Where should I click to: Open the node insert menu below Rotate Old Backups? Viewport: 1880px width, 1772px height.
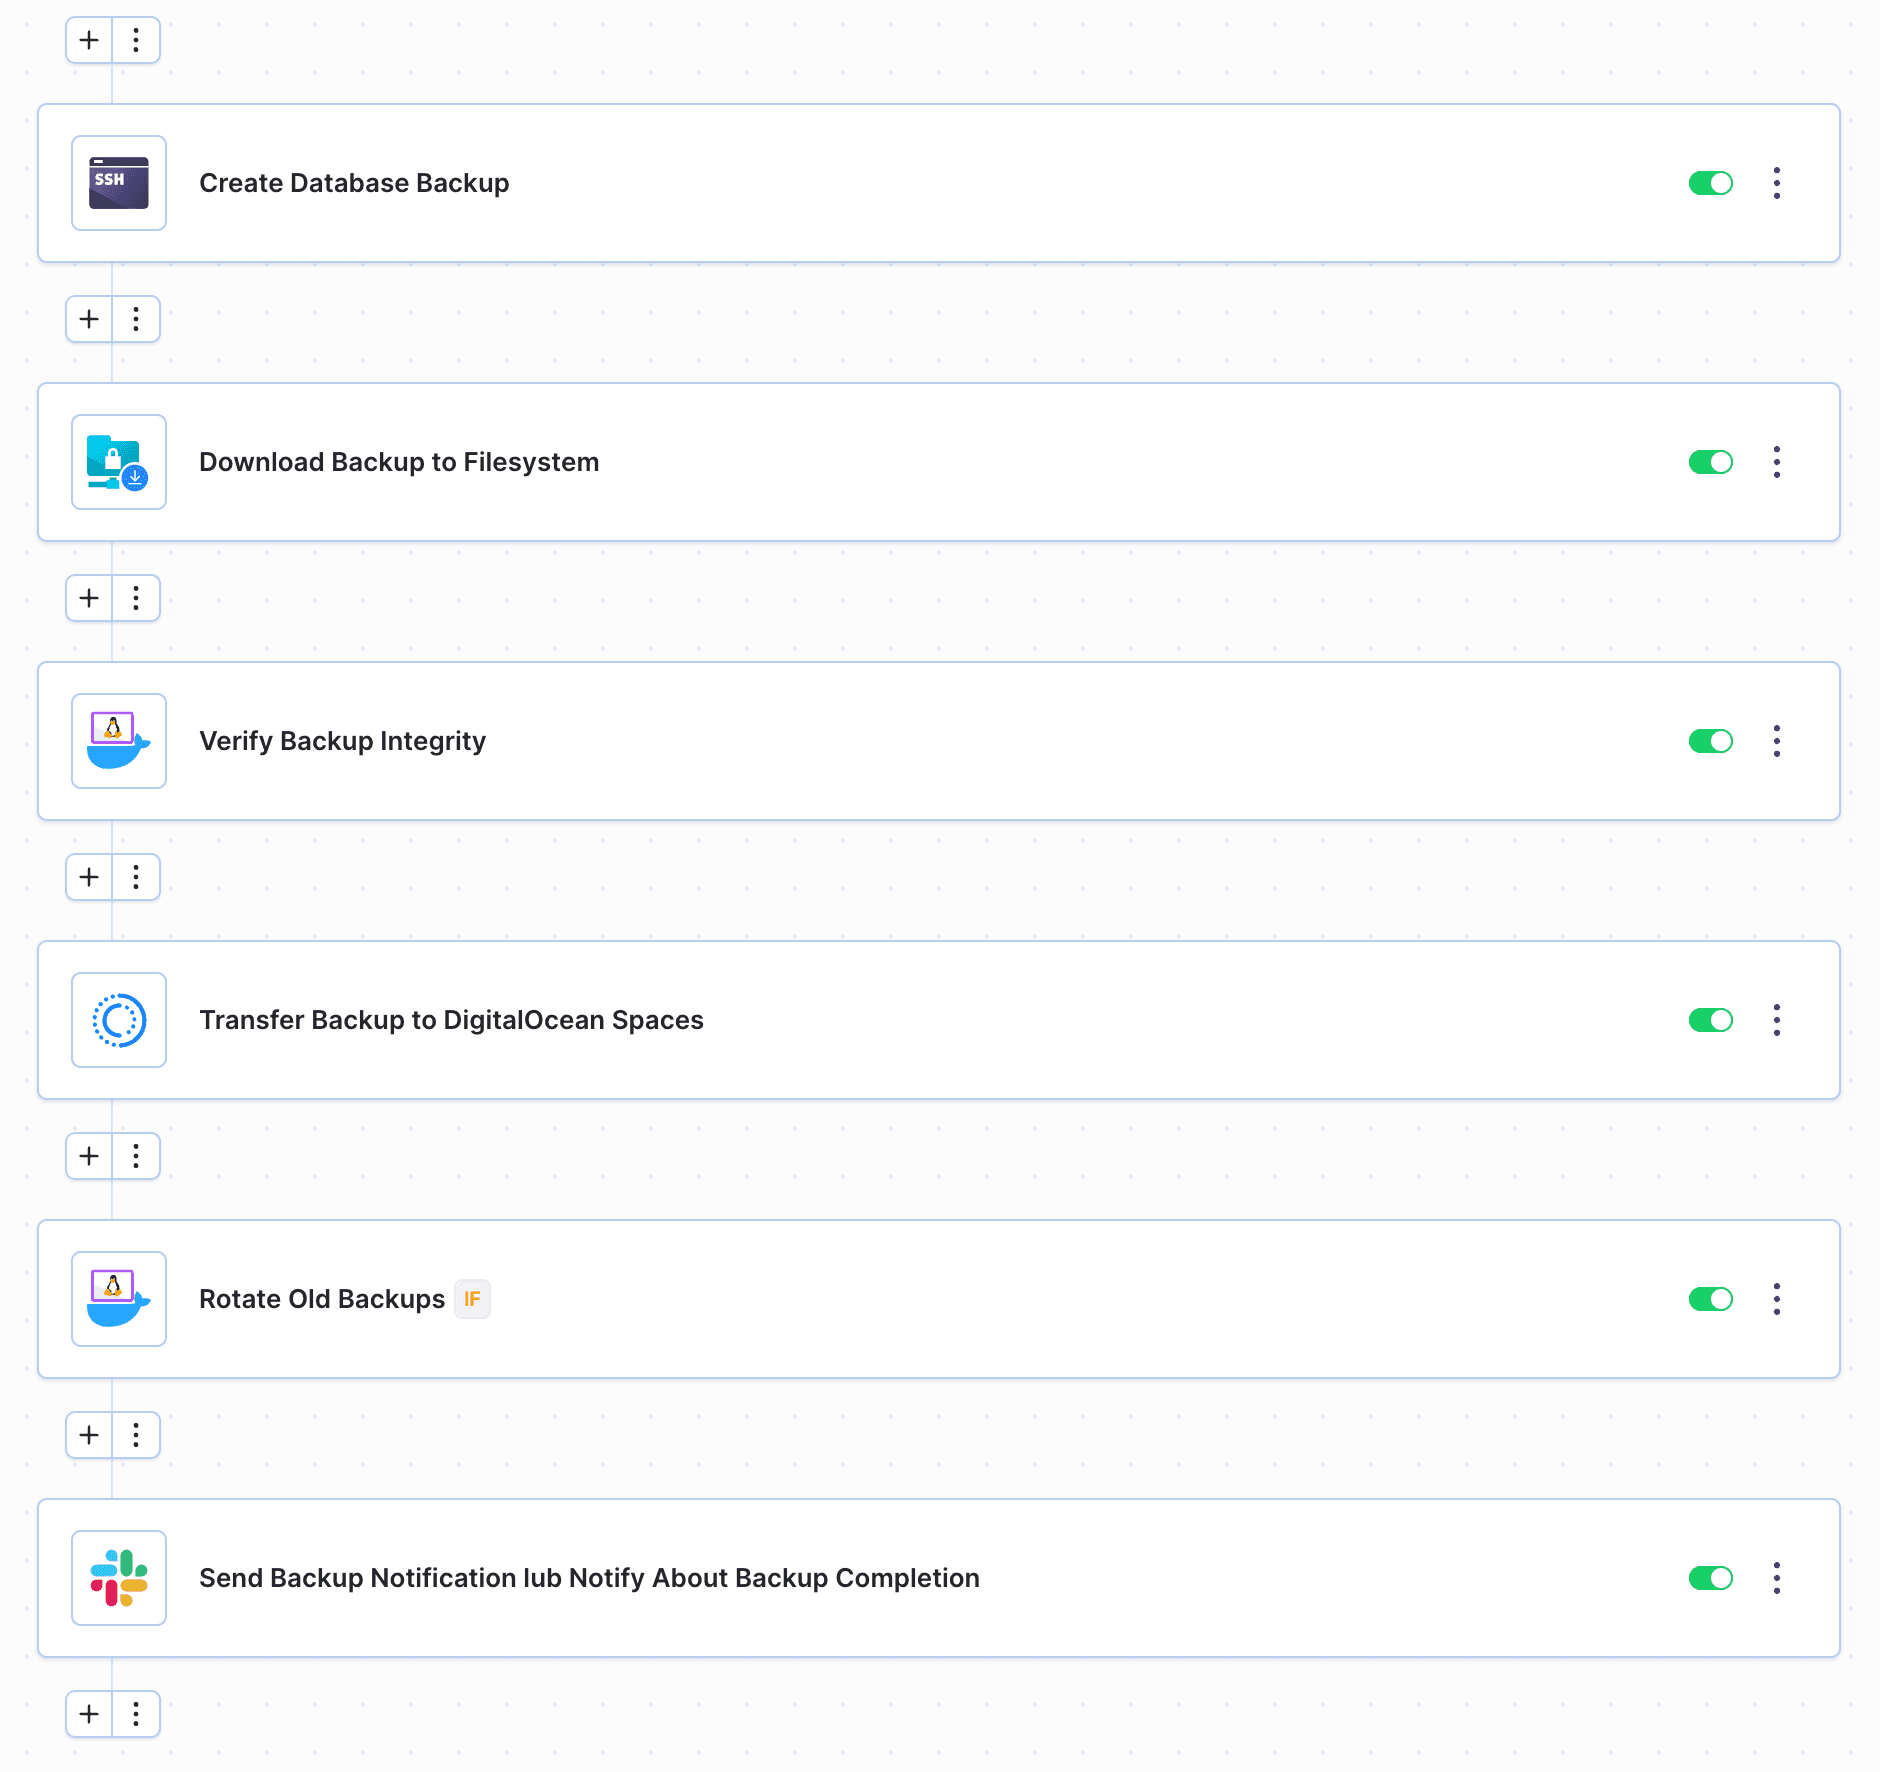[137, 1435]
